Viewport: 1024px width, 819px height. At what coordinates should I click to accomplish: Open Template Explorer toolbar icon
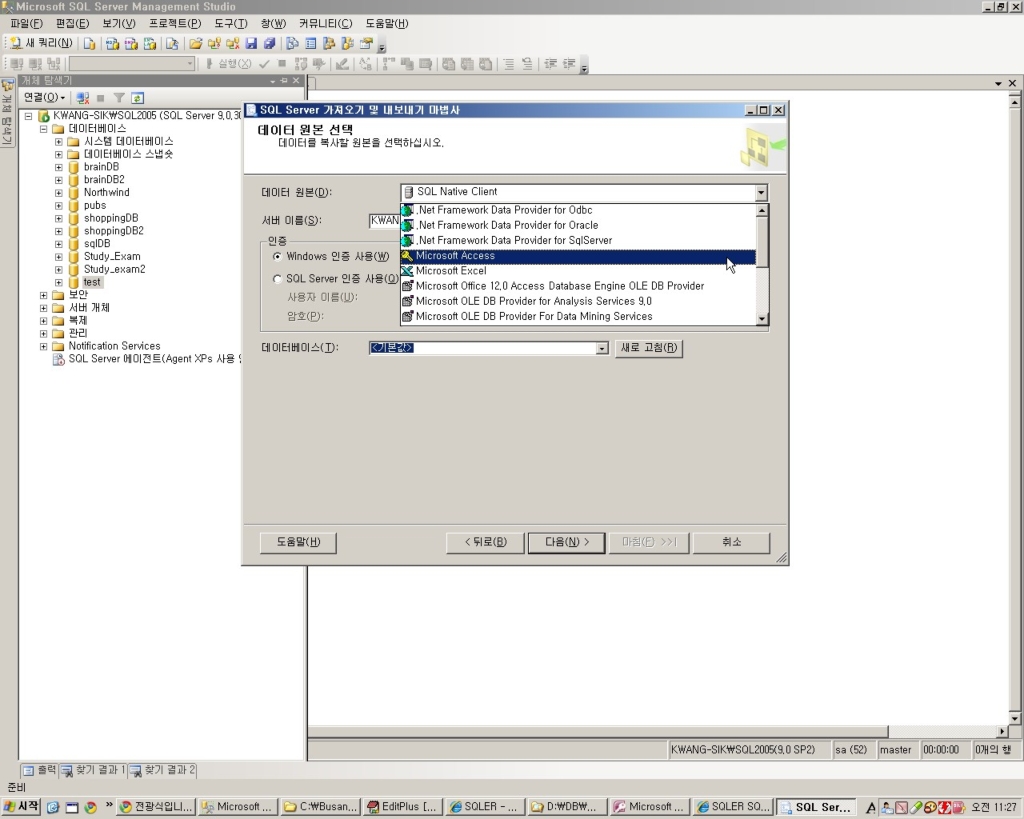tap(347, 44)
